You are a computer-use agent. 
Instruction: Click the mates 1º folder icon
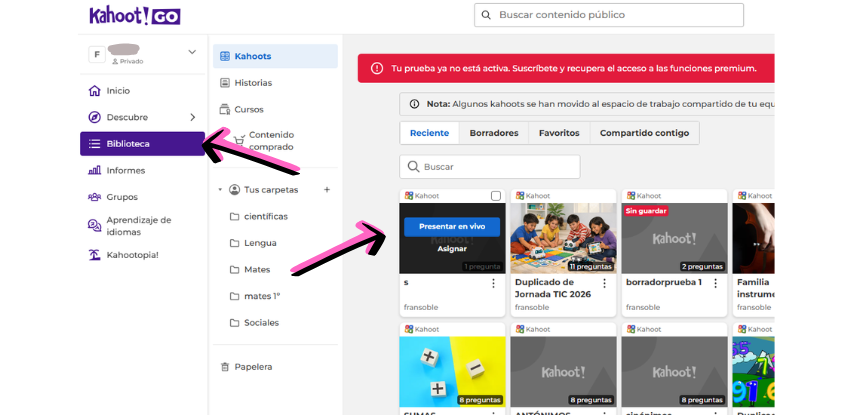(x=234, y=296)
